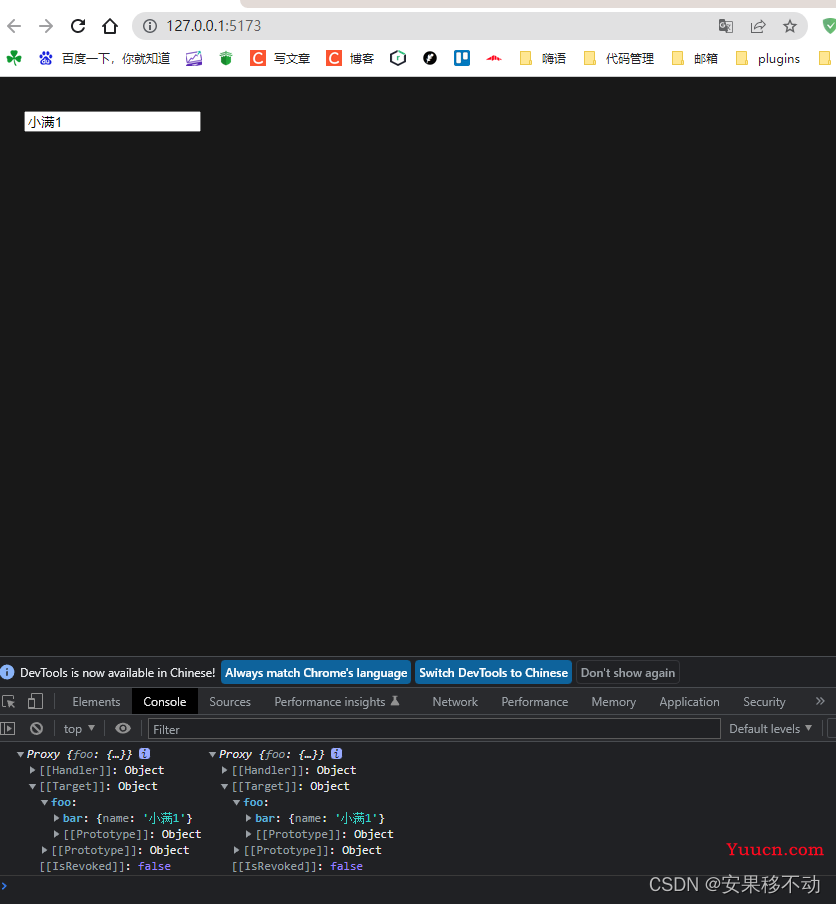The height and width of the screenshot is (904, 836).
Task: Open the Trello bookmark icon
Action: pyautogui.click(x=462, y=58)
